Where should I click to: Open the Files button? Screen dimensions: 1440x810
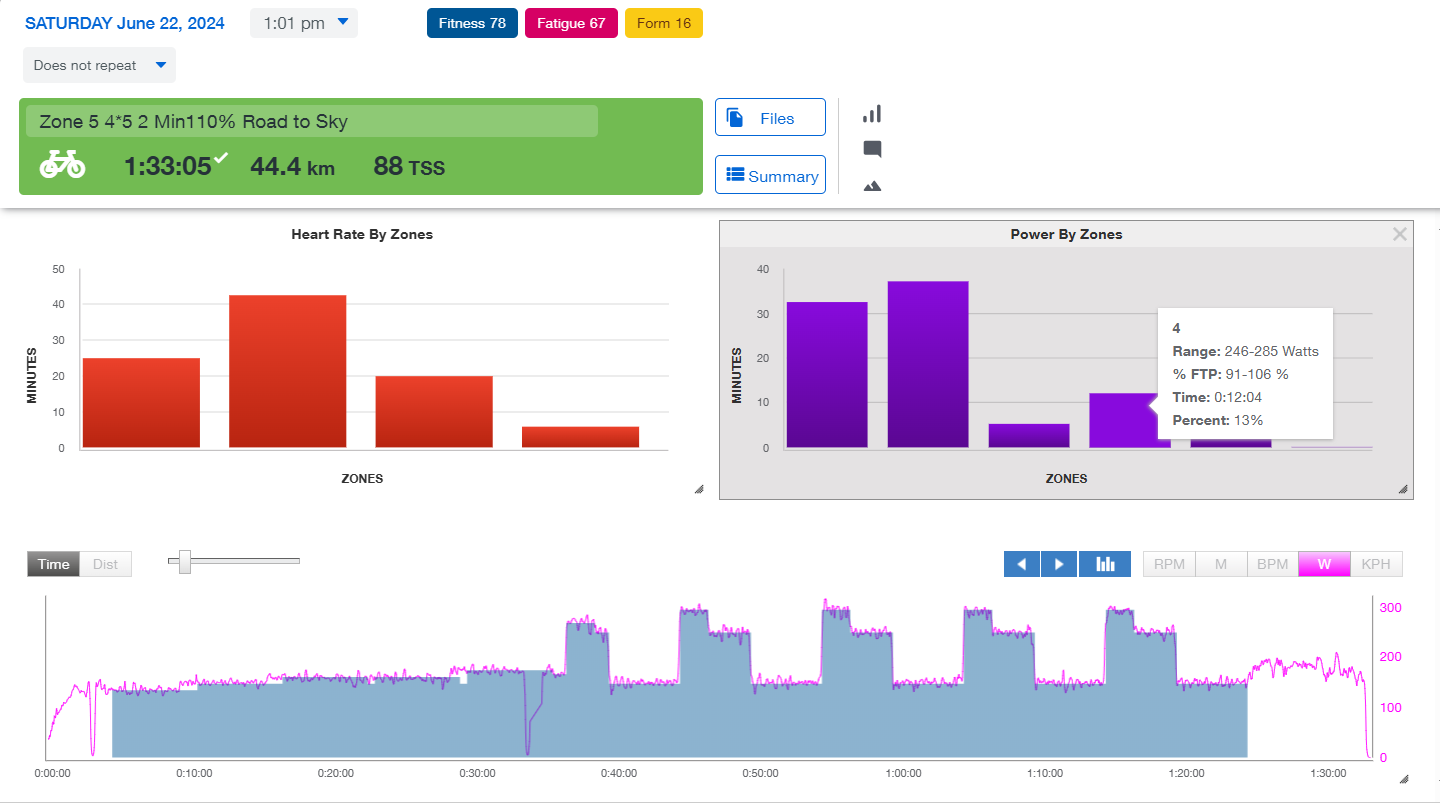pyautogui.click(x=770, y=118)
